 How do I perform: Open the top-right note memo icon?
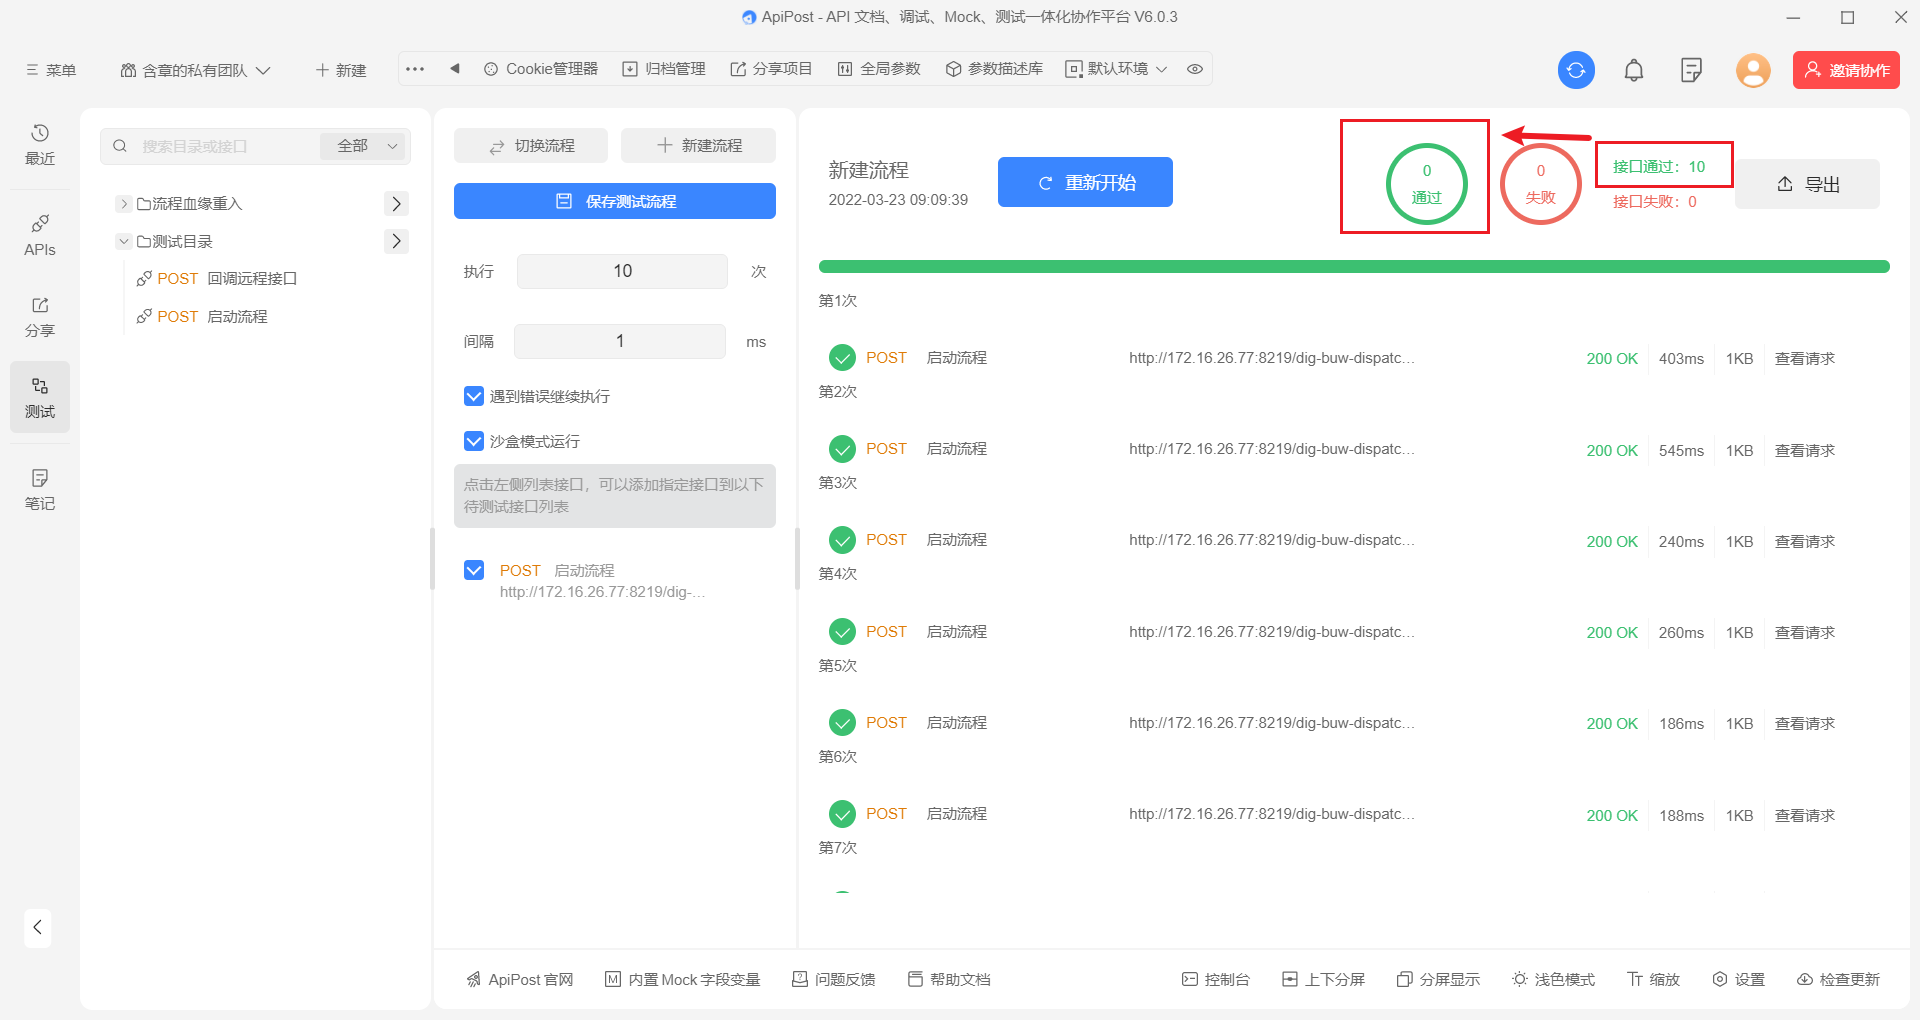(1691, 70)
